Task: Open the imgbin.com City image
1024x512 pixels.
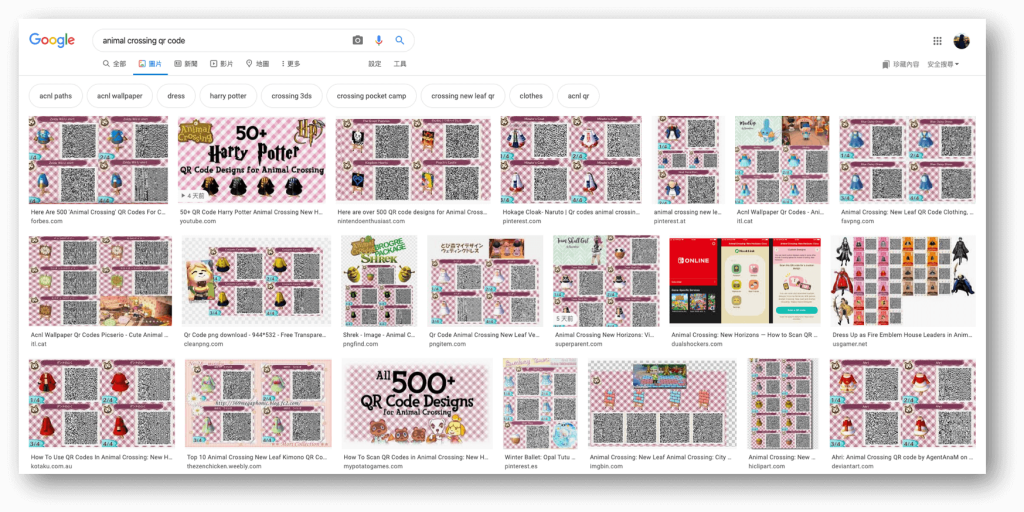Action: click(662, 404)
